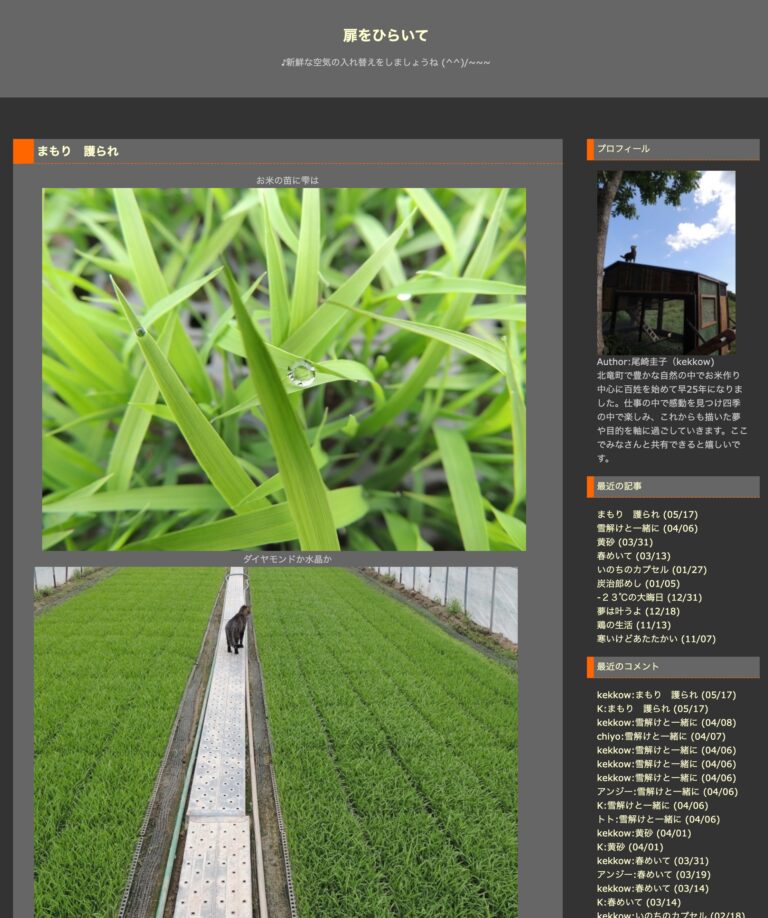This screenshot has height=918, width=768.
Task: Open comment kekkow:まもり 護られ (05/17)
Action: click(666, 695)
